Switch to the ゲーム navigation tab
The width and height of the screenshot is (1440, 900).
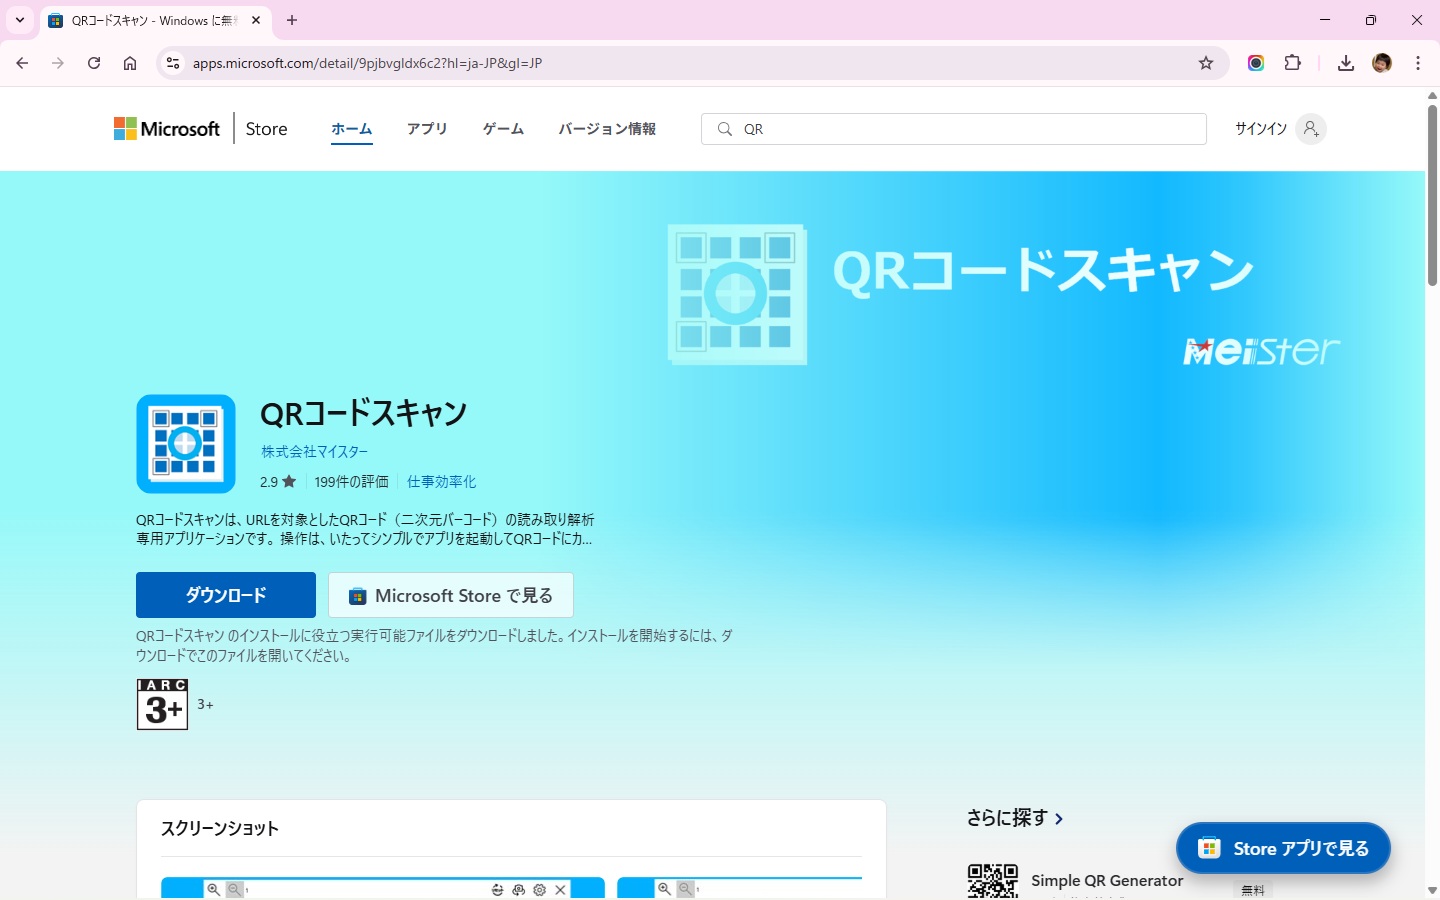point(503,129)
